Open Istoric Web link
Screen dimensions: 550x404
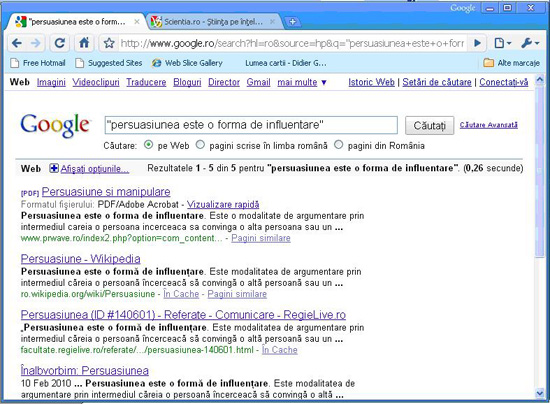point(371,82)
